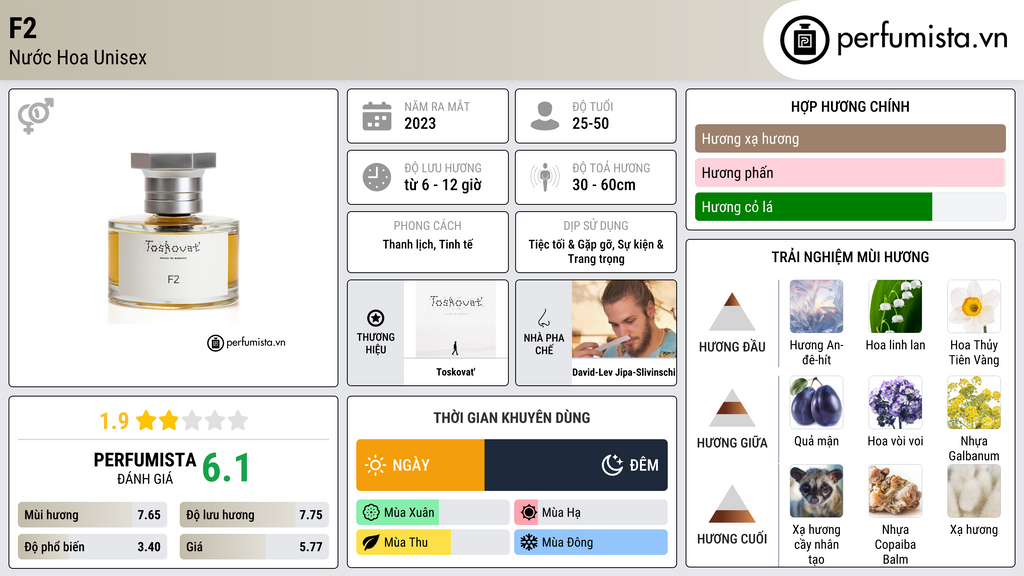Select the Mùa Thu season bar
The width and height of the screenshot is (1024, 576).
click(433, 542)
